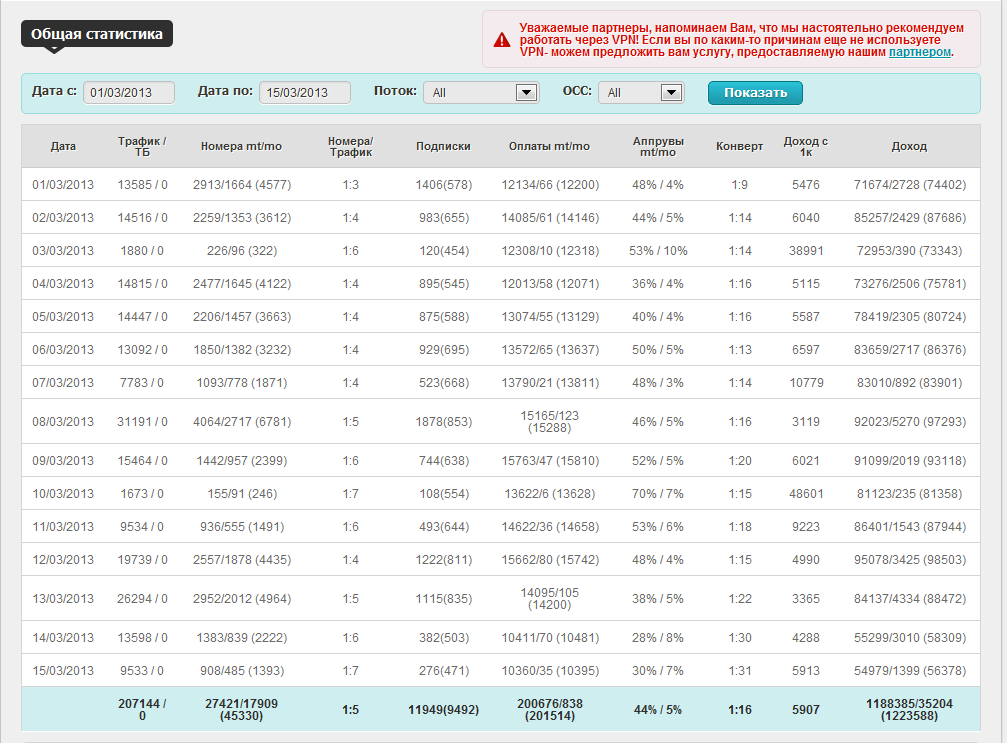Click traffic value 31191 / 0
The height and width of the screenshot is (743, 1007).
point(142,422)
